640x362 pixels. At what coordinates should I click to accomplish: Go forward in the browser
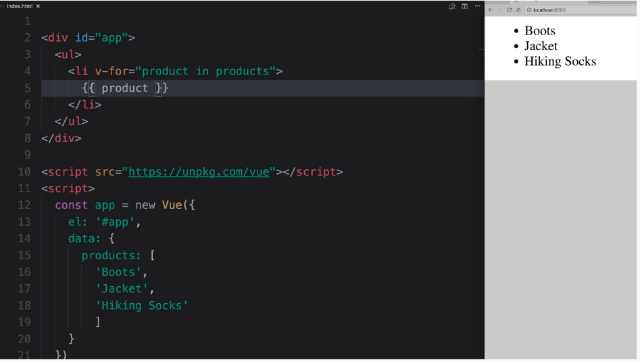500,10
